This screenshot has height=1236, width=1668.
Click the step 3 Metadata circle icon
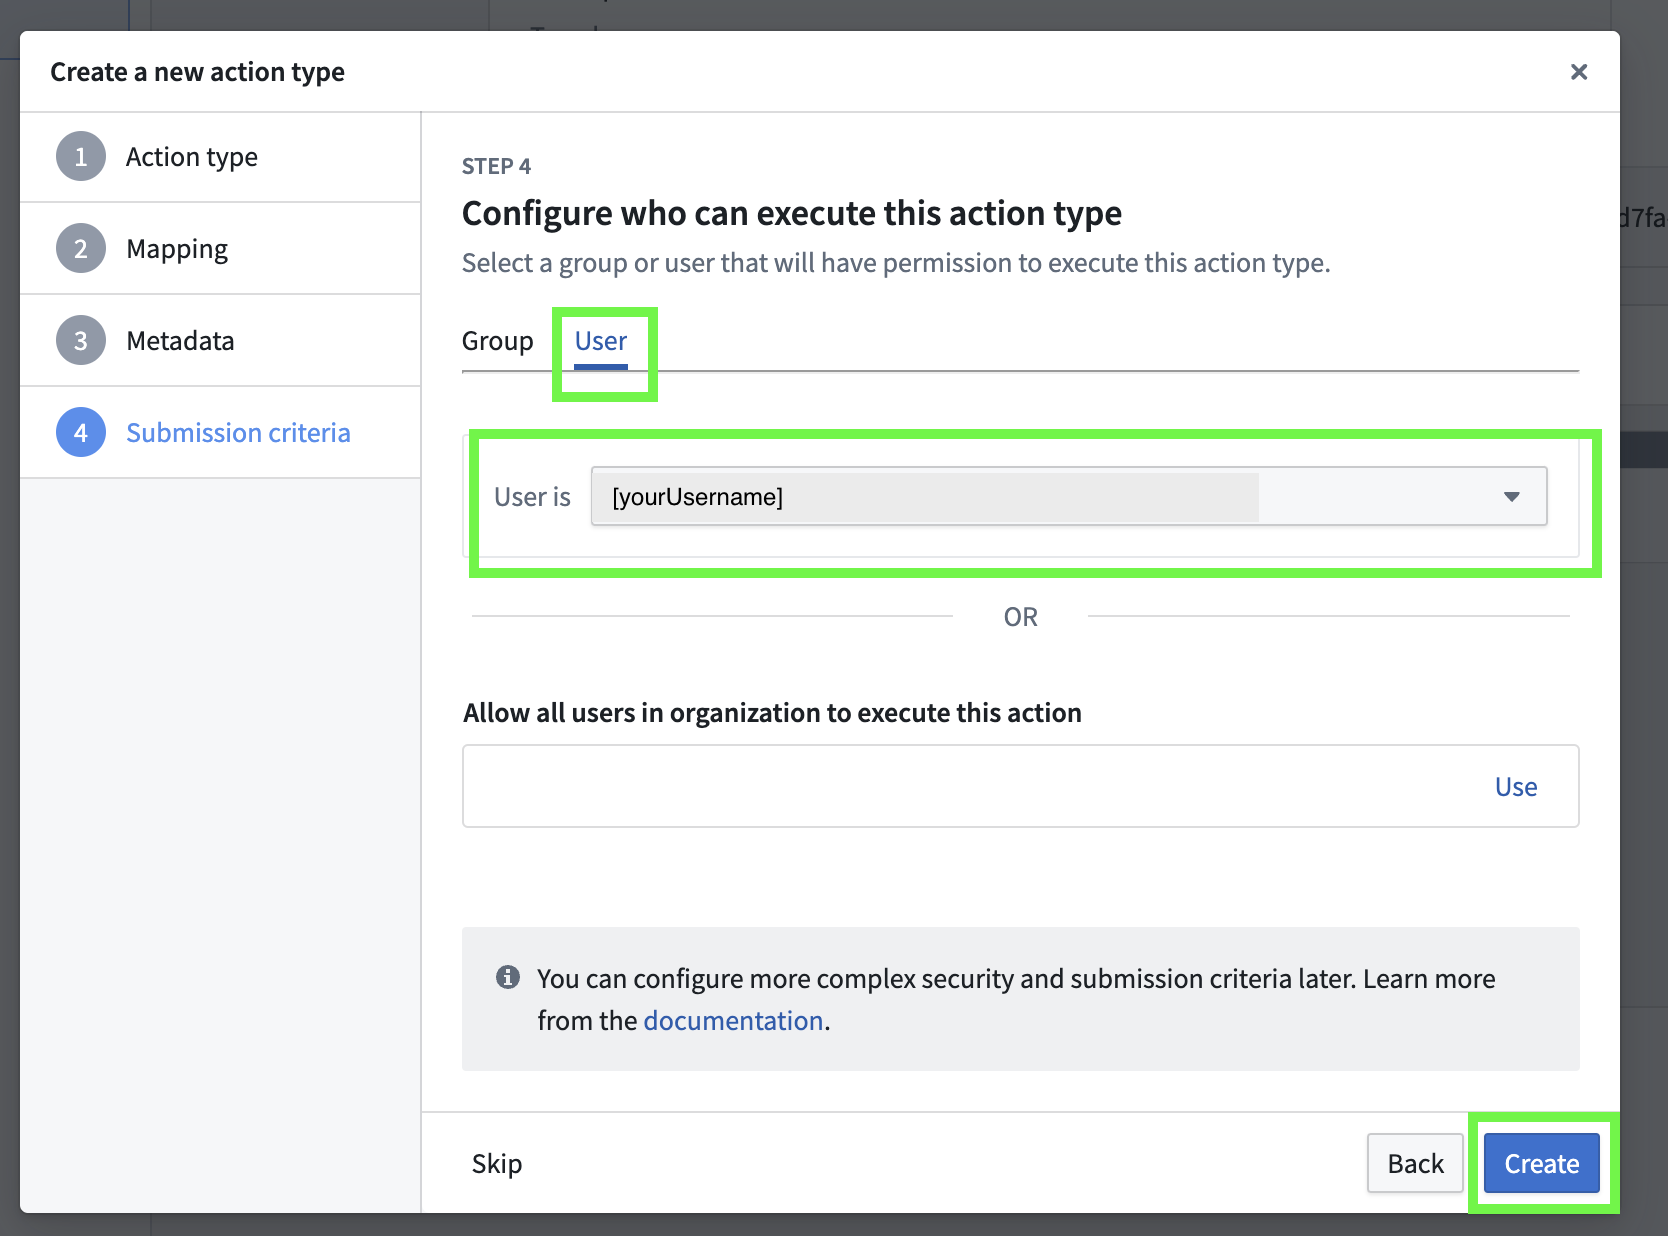(80, 340)
